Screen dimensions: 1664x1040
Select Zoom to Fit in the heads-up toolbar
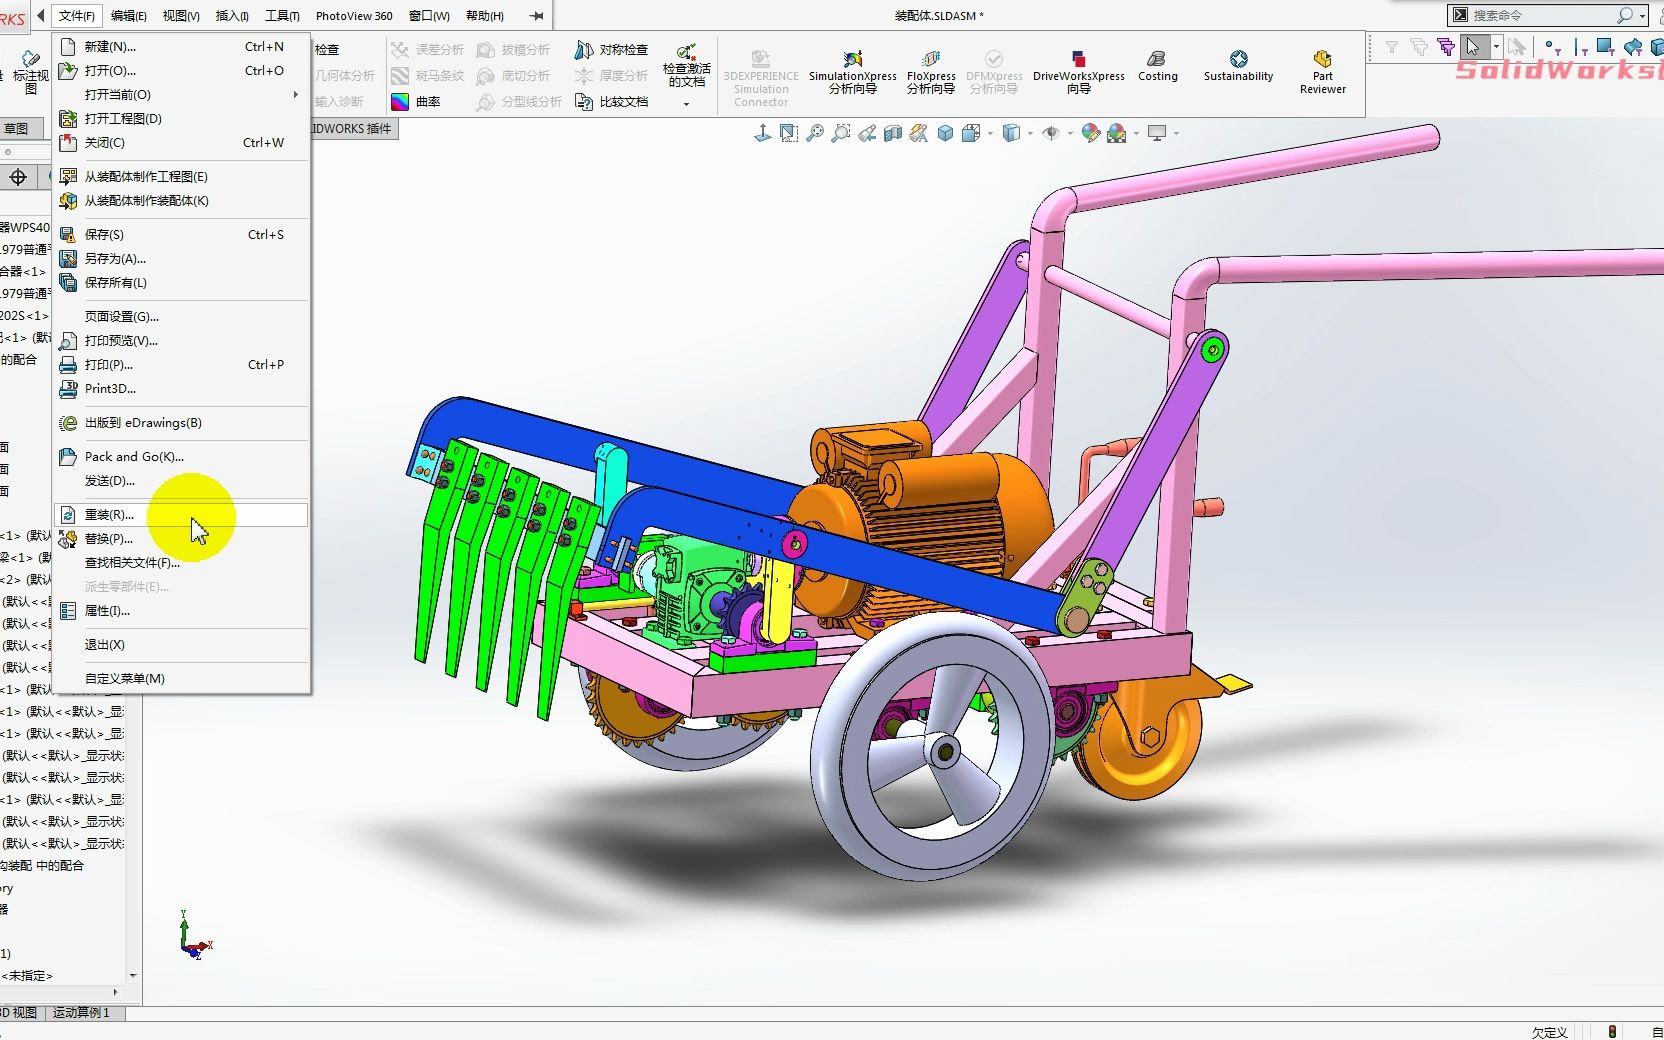816,132
